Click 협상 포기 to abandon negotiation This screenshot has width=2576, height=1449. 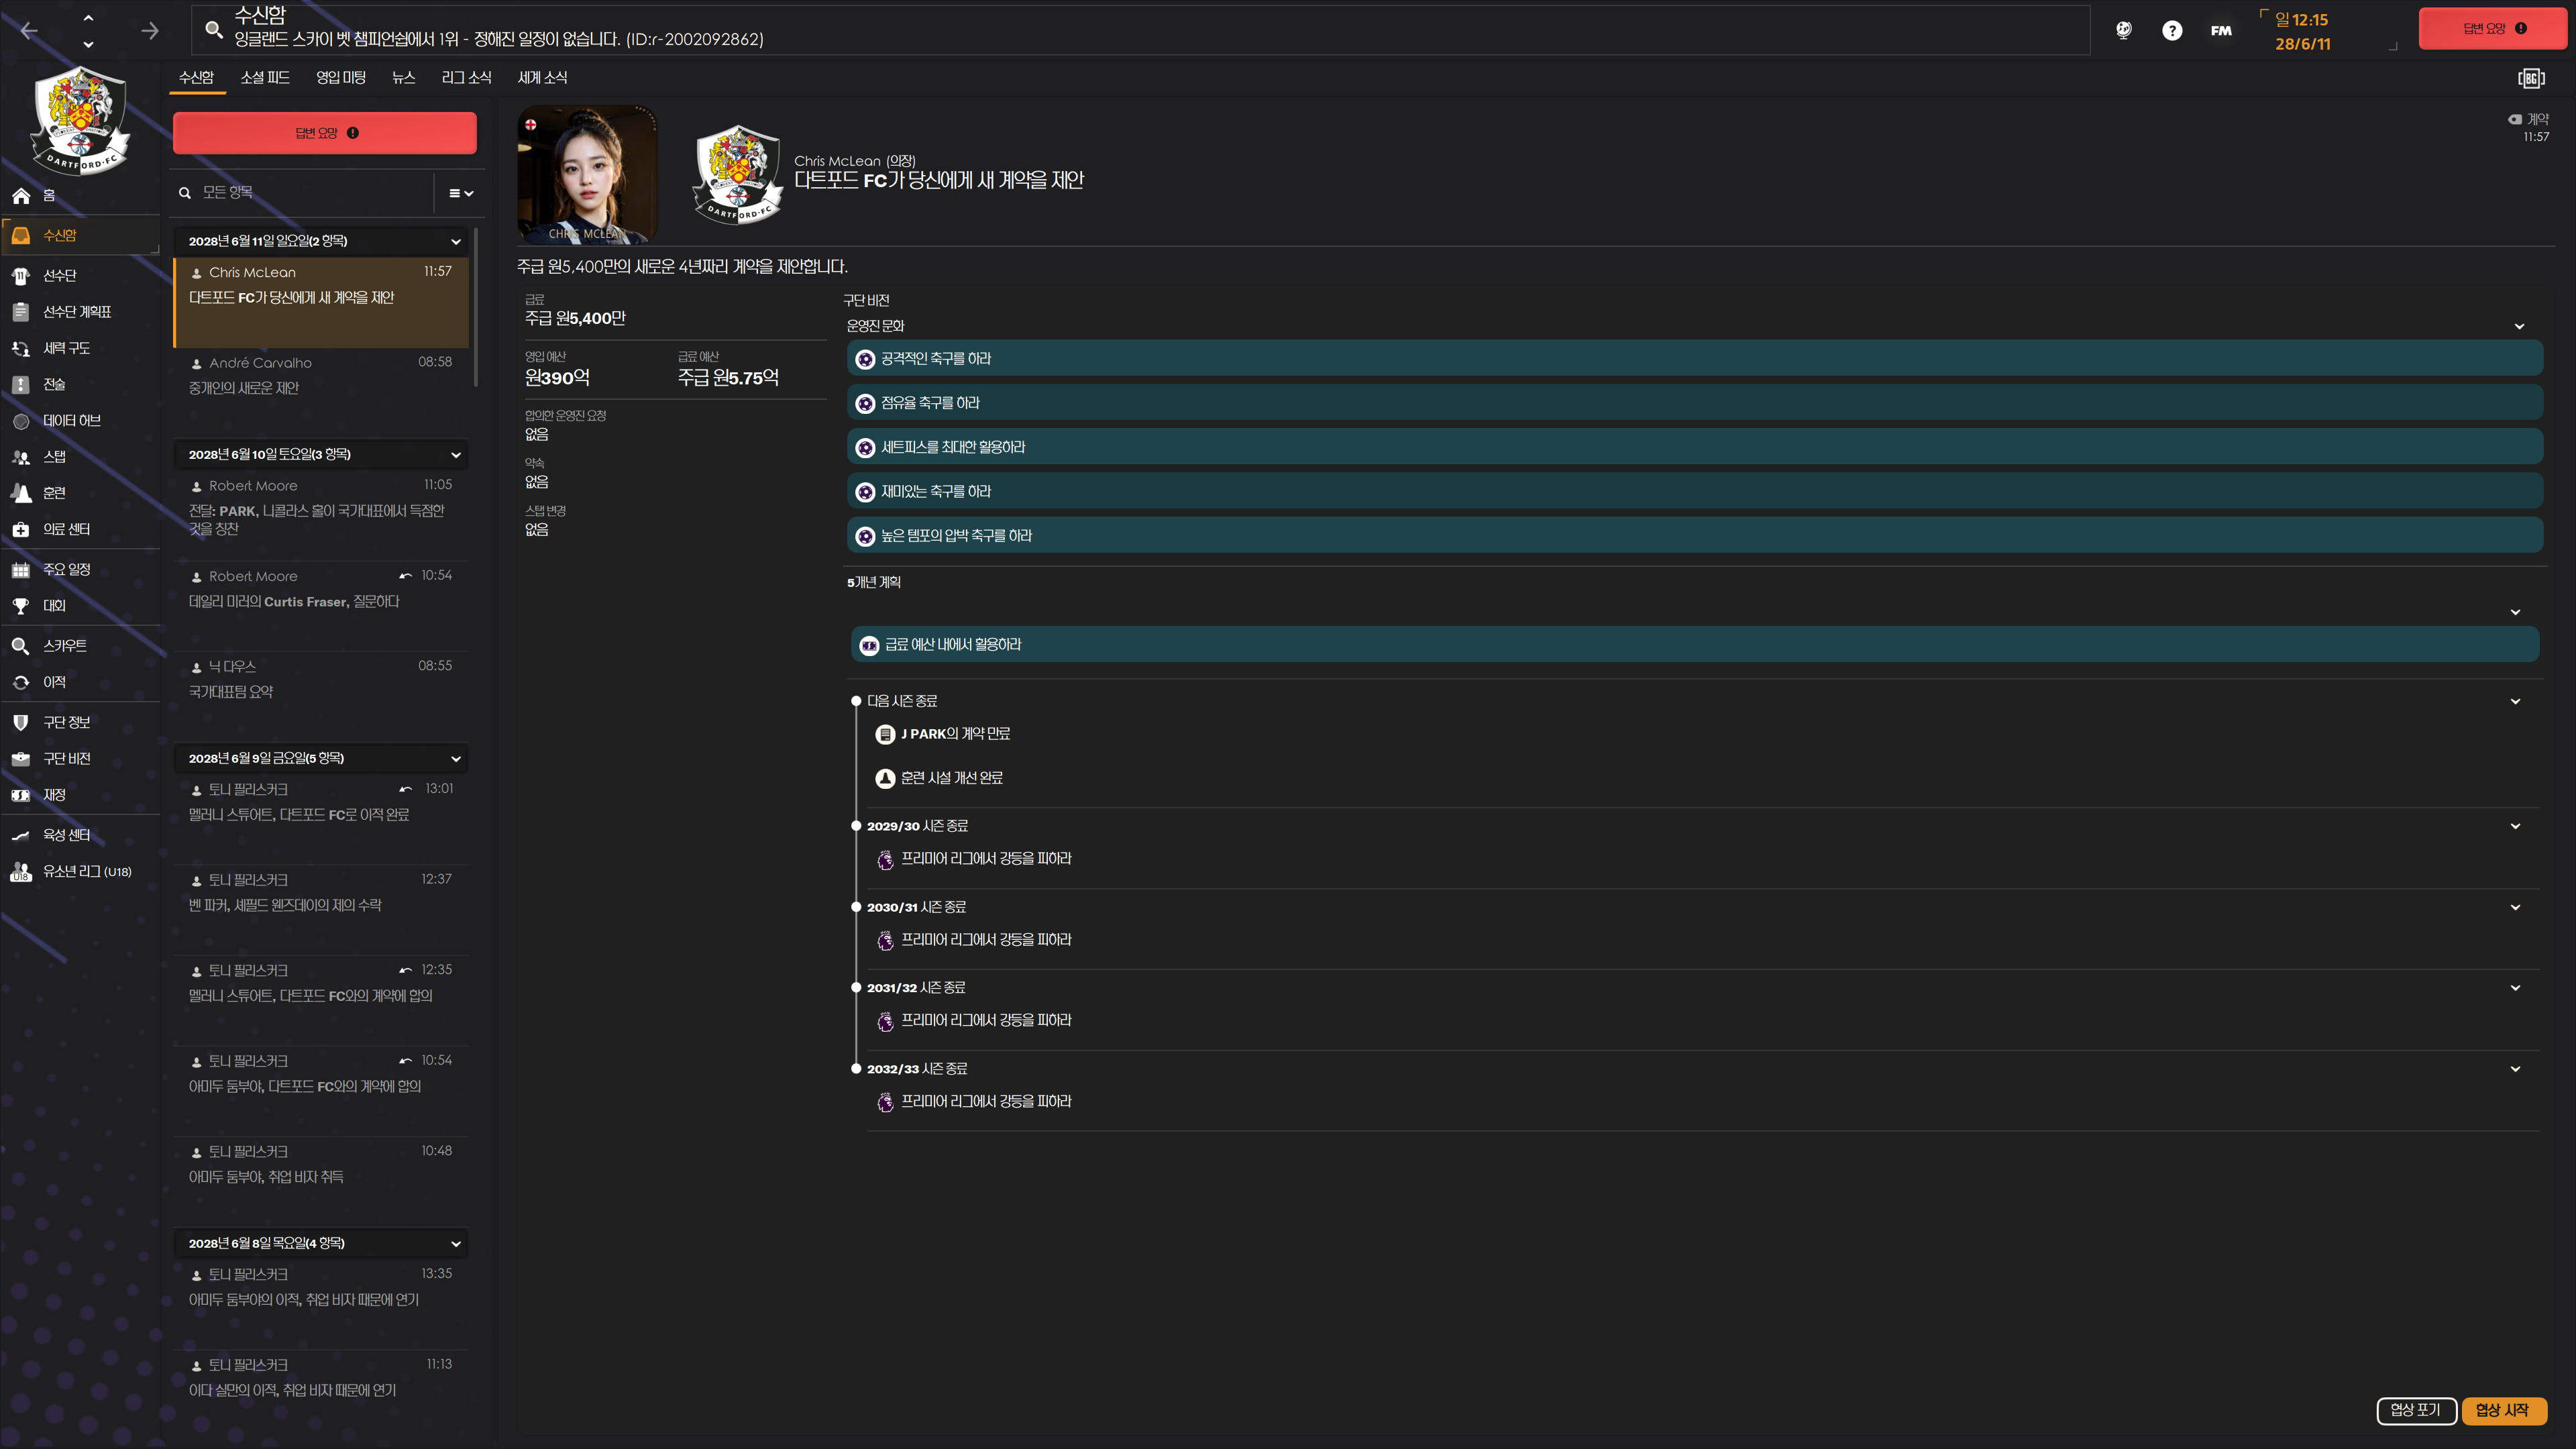click(x=2416, y=1410)
